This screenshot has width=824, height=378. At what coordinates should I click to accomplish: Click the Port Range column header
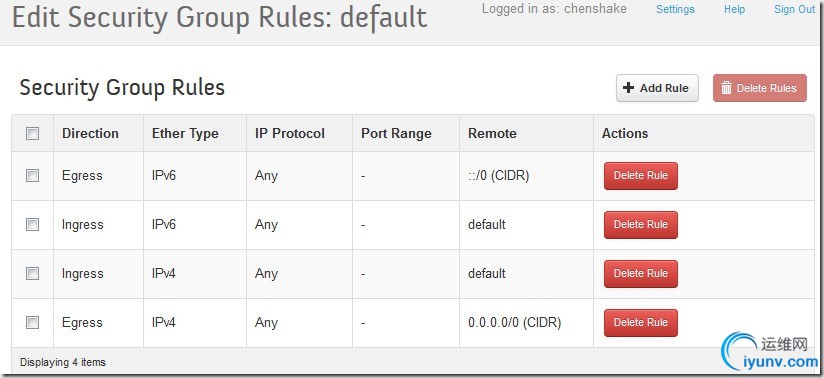point(396,134)
